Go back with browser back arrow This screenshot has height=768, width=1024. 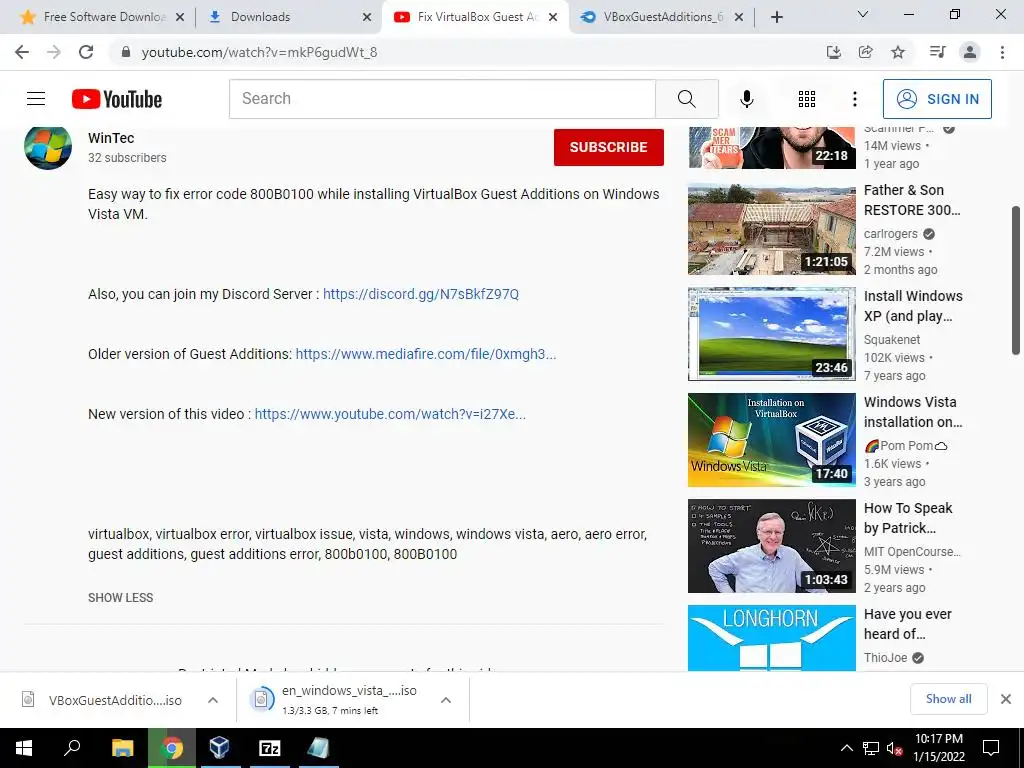[x=22, y=52]
